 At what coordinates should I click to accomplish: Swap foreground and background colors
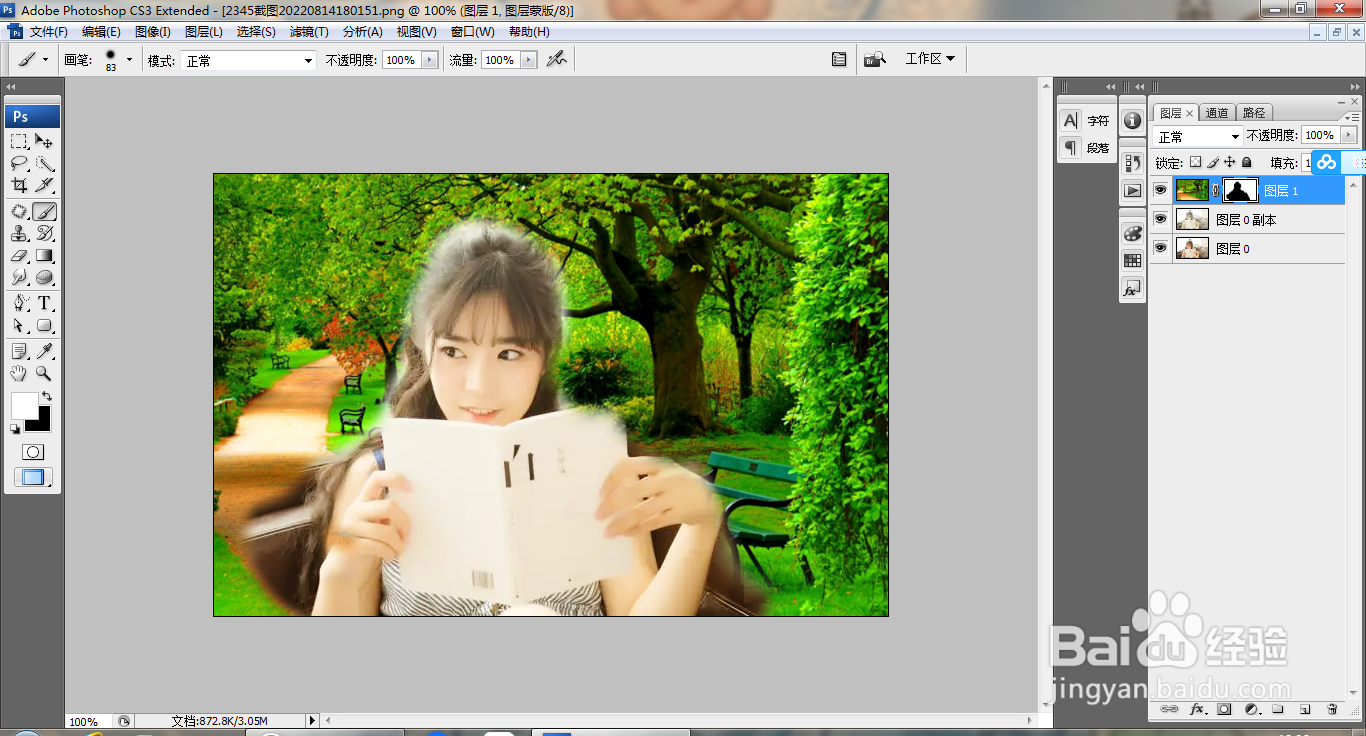(x=46, y=396)
